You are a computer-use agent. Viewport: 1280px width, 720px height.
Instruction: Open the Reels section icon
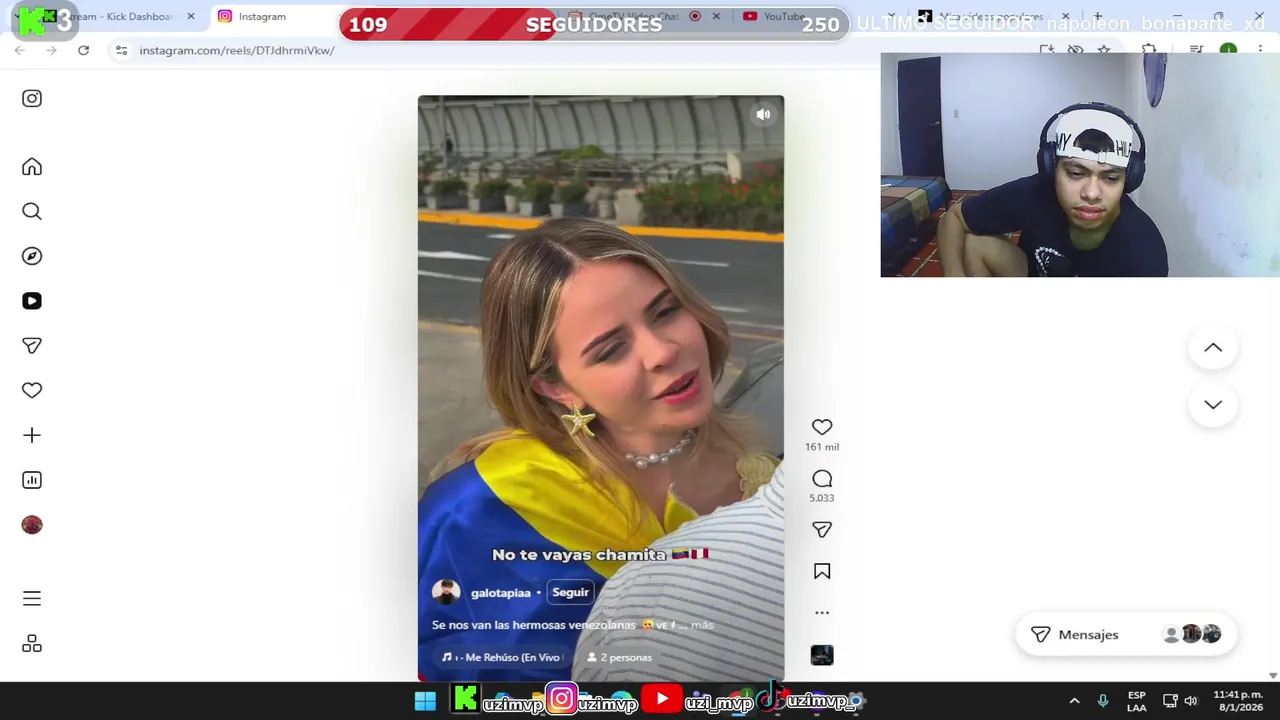(32, 301)
